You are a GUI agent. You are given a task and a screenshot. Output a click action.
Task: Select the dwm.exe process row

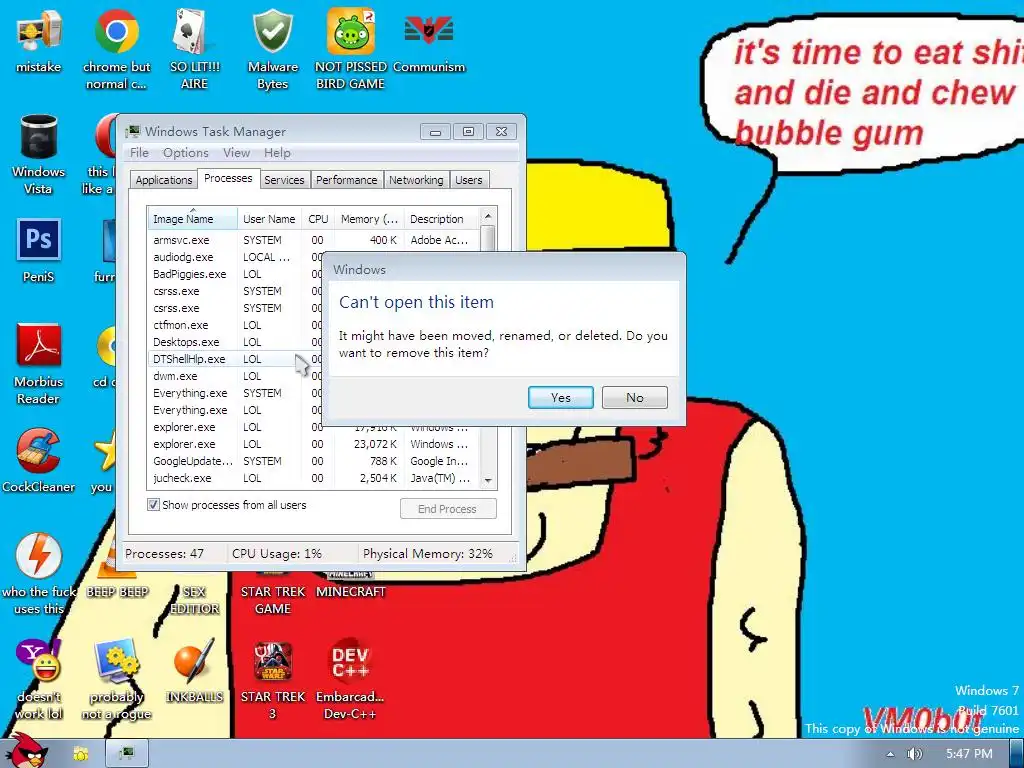(235, 376)
